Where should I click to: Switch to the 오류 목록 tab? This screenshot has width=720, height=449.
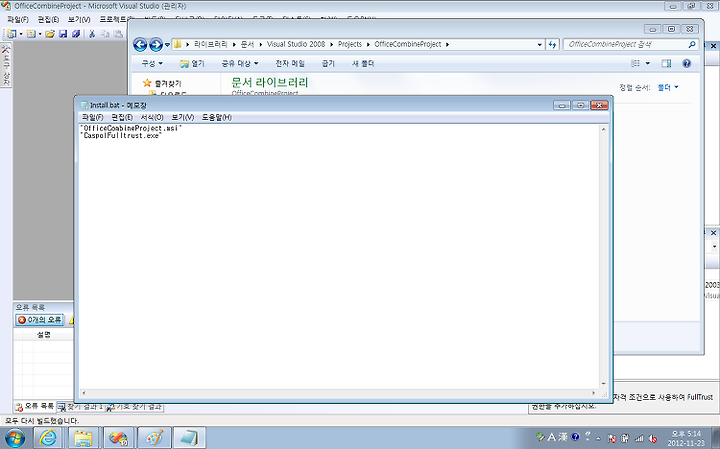35,406
